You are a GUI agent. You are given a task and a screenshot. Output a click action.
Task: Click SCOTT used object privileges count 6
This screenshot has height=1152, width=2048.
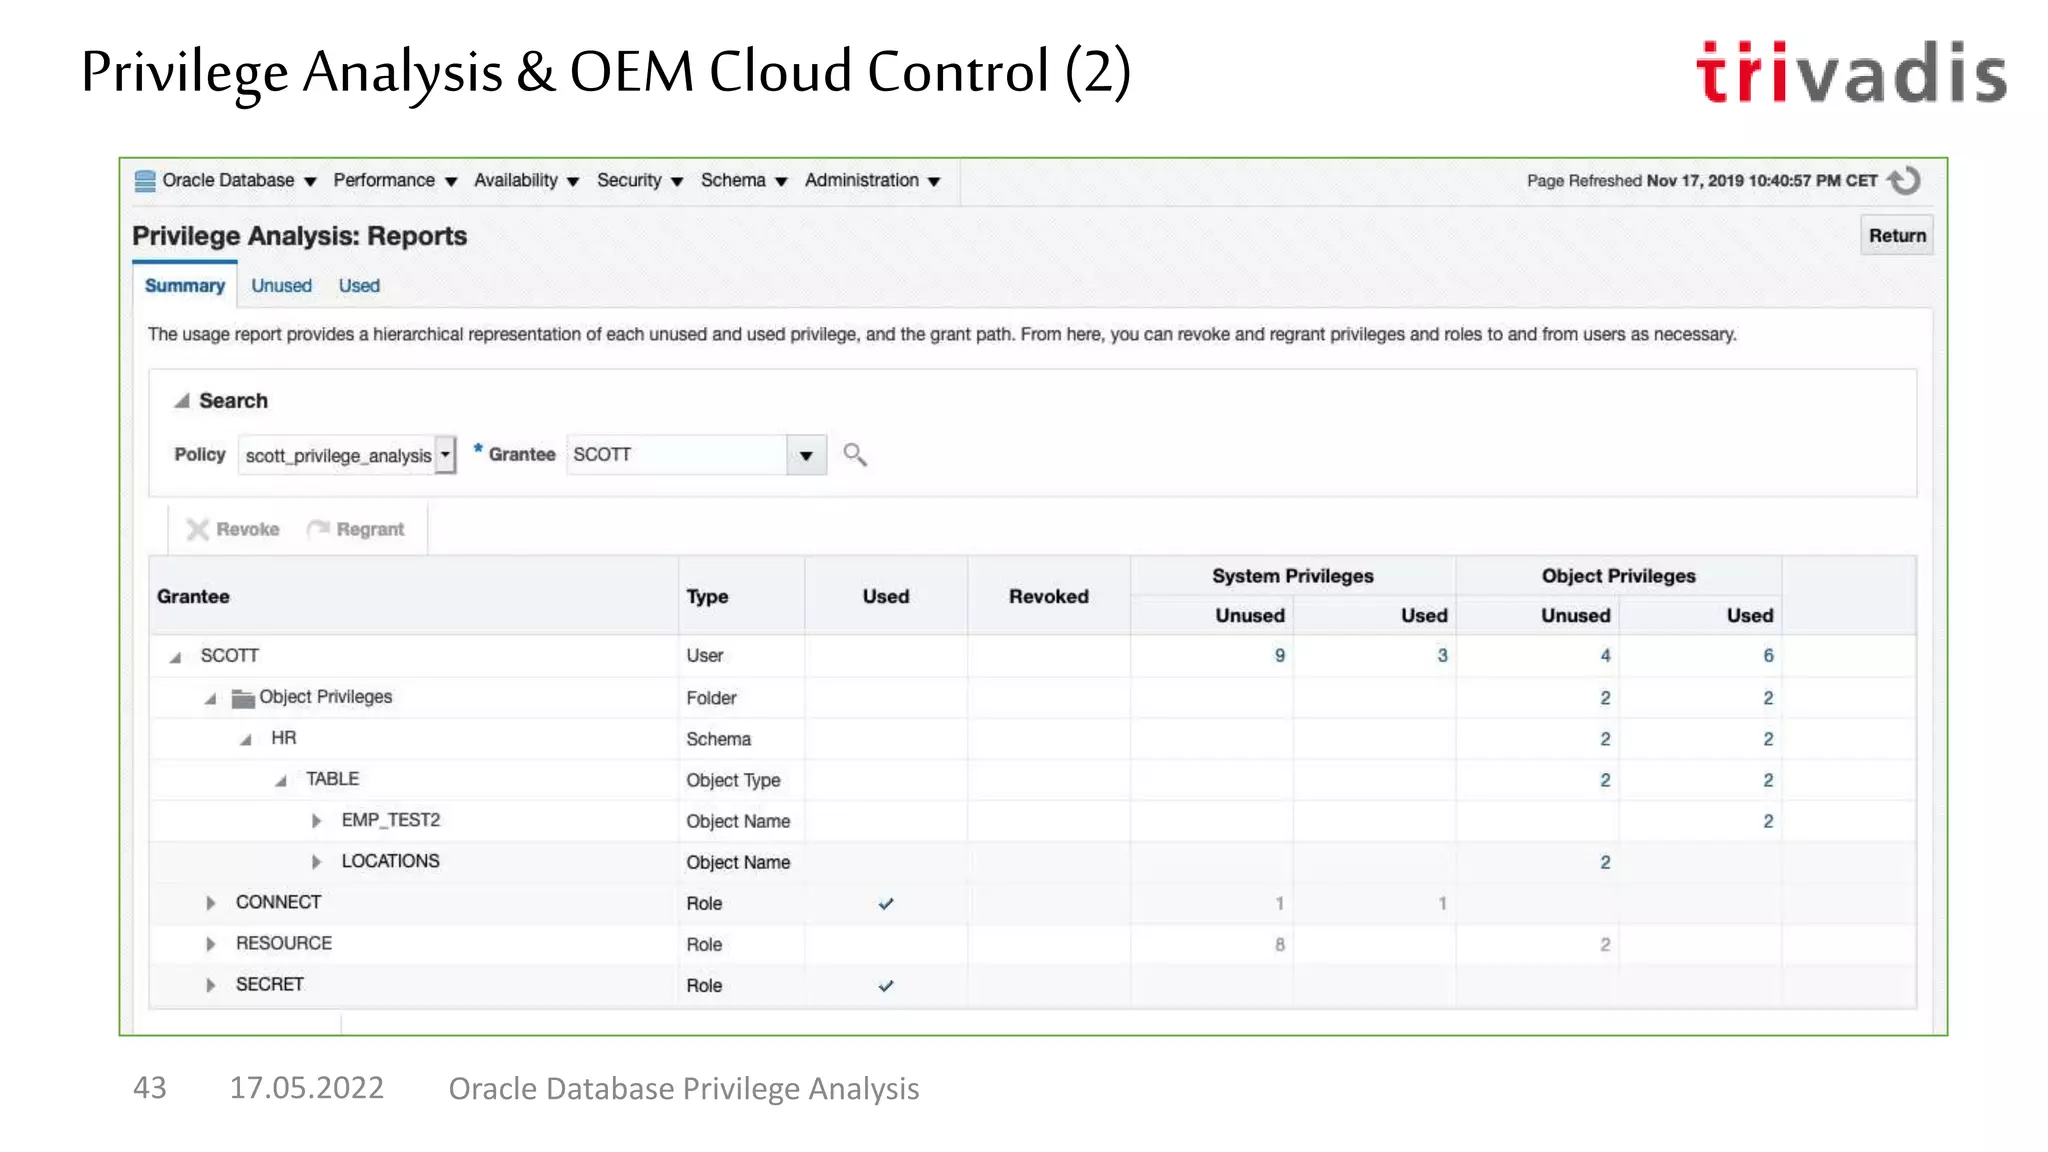tap(1768, 656)
